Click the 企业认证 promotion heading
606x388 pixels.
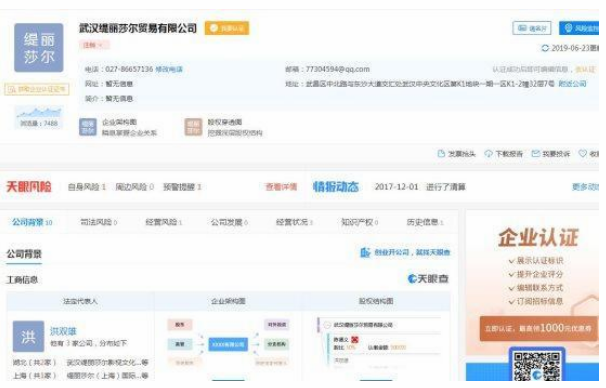538,237
